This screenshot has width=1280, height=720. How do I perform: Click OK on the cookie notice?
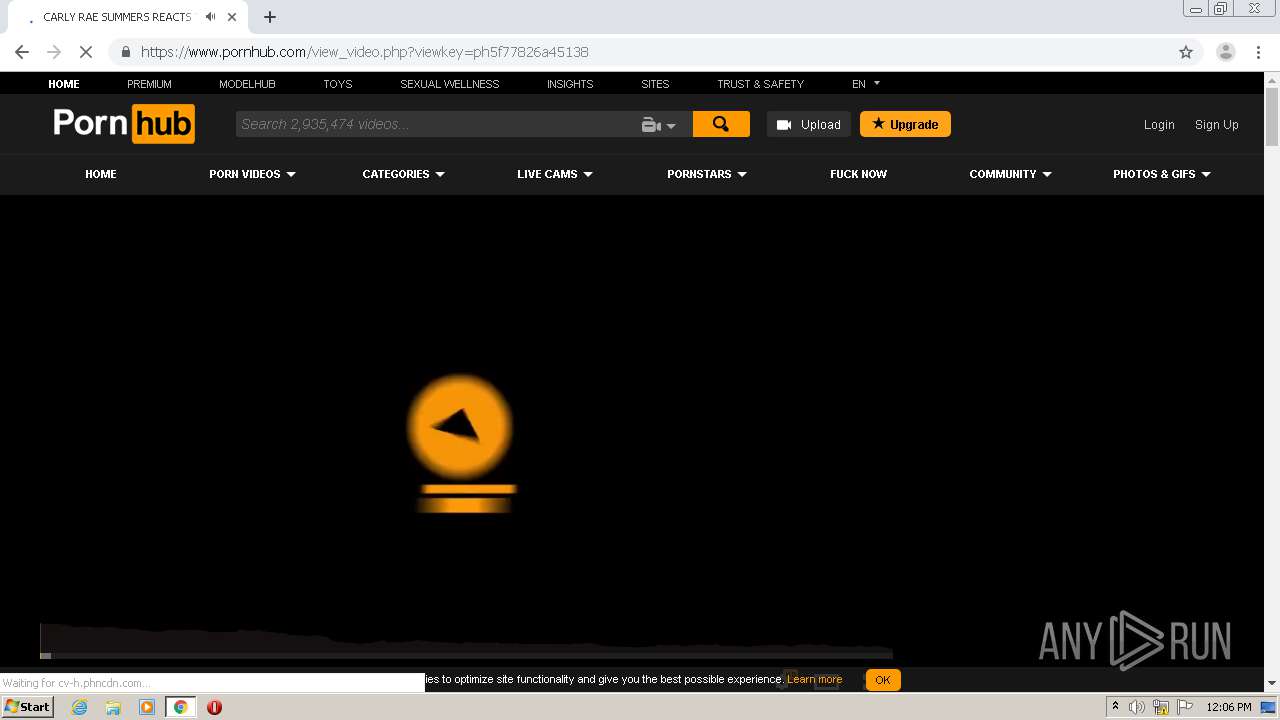coord(882,680)
